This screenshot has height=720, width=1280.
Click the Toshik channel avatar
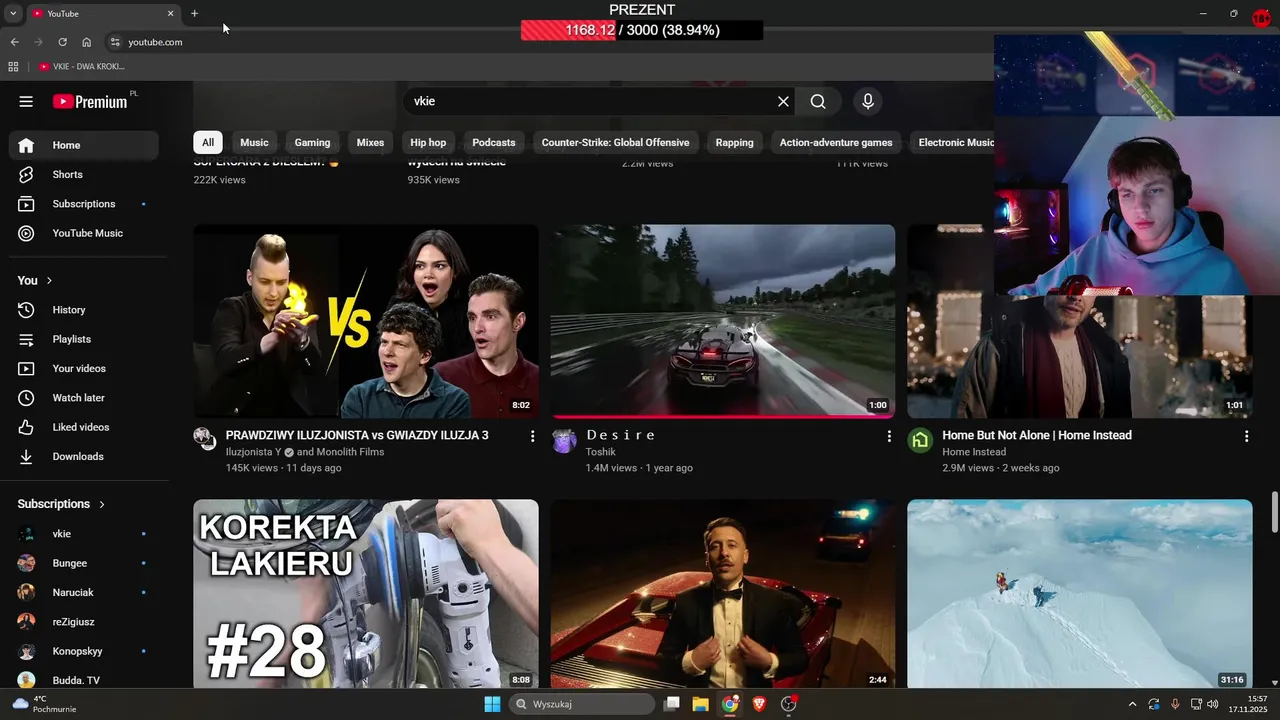(564, 440)
